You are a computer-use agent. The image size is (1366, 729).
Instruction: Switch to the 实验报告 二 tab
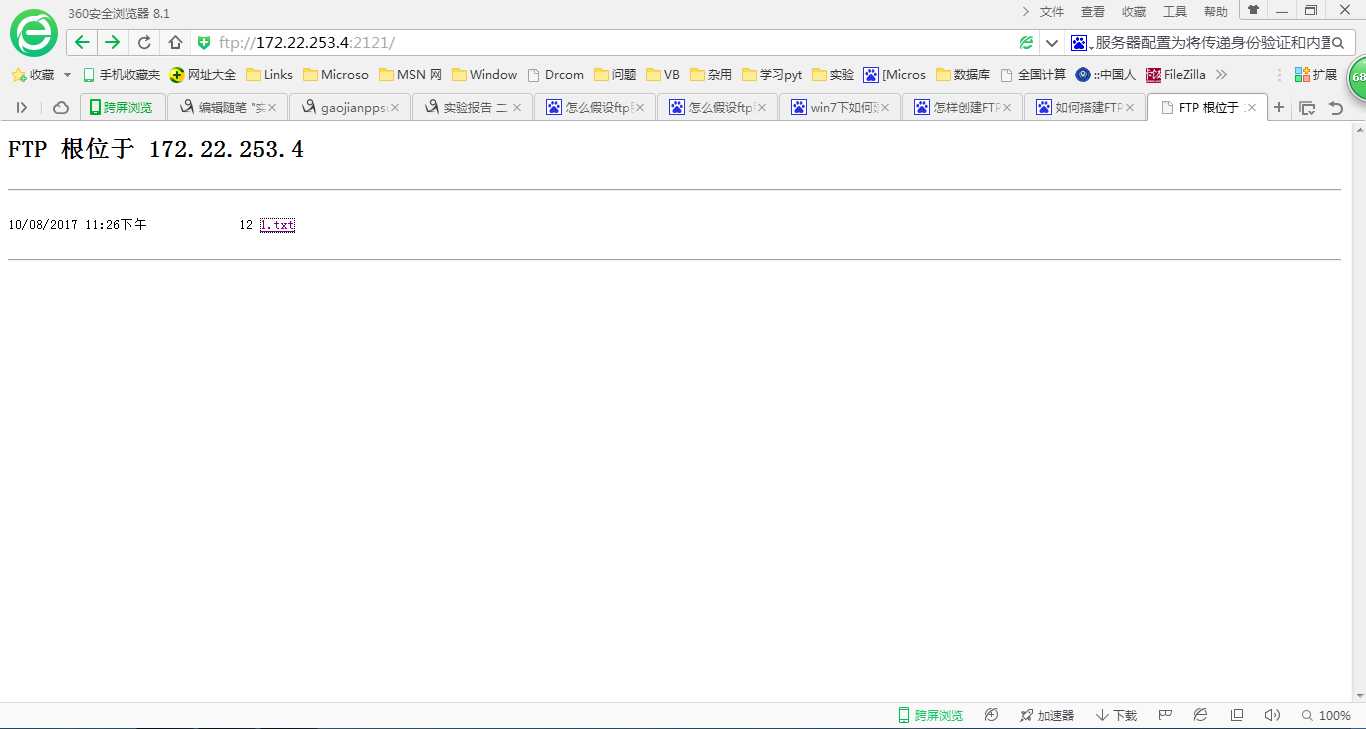click(472, 107)
